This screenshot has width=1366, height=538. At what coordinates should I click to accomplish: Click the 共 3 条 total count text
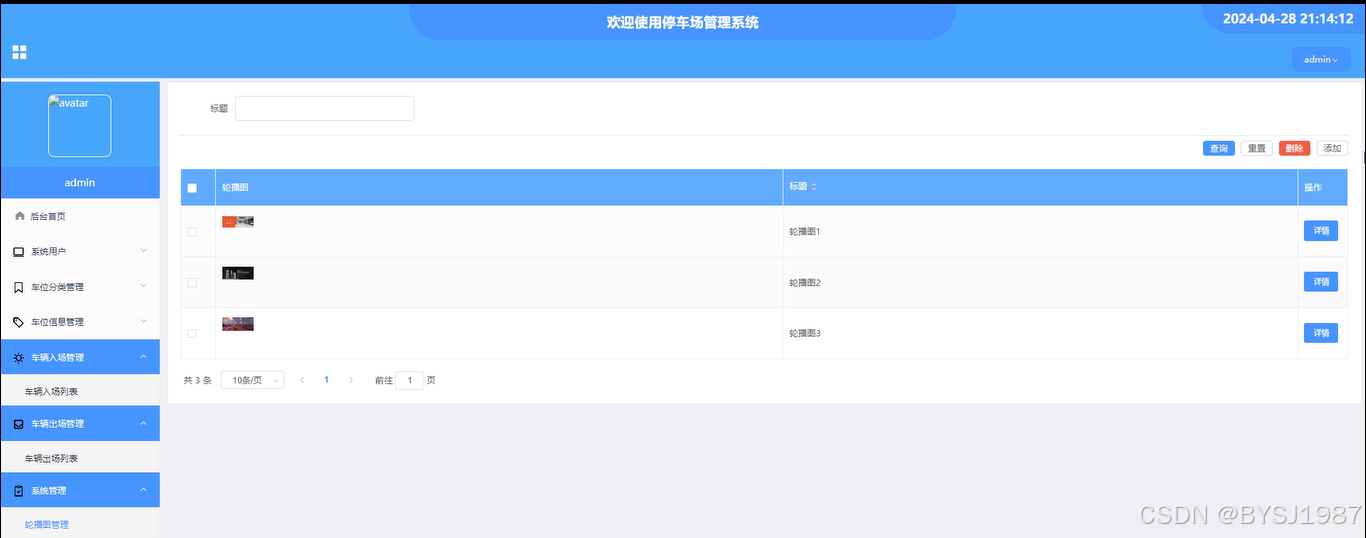click(198, 380)
